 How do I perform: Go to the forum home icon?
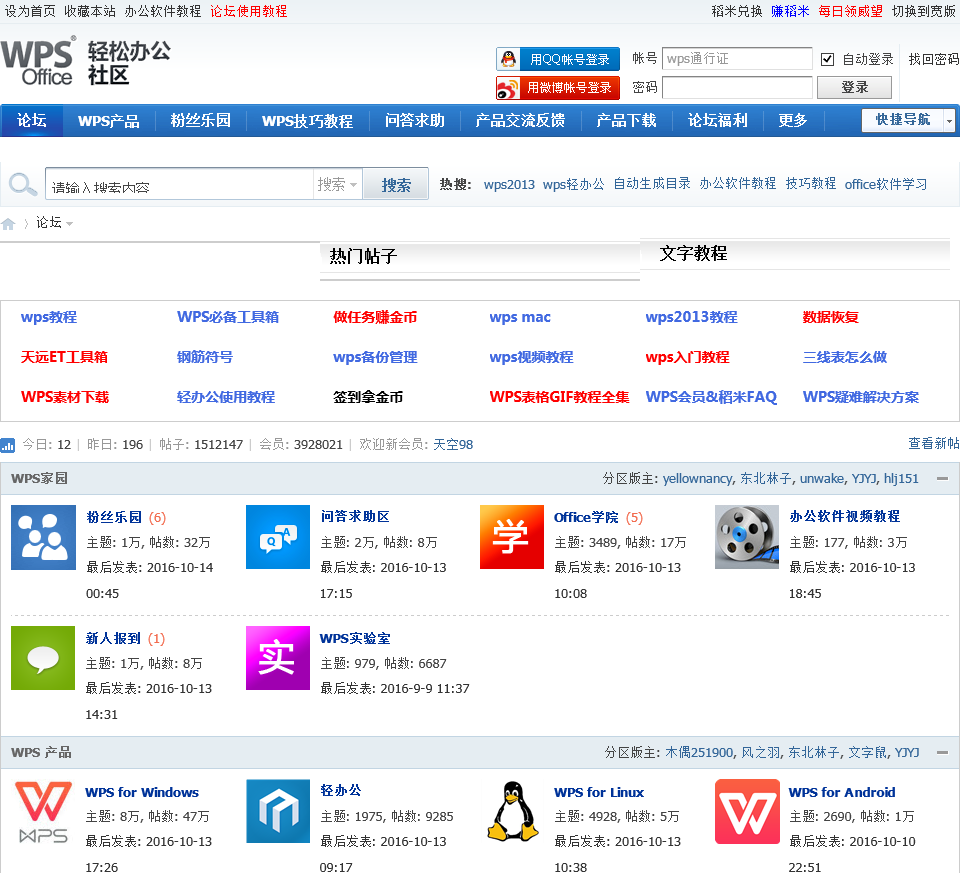(x=8, y=224)
